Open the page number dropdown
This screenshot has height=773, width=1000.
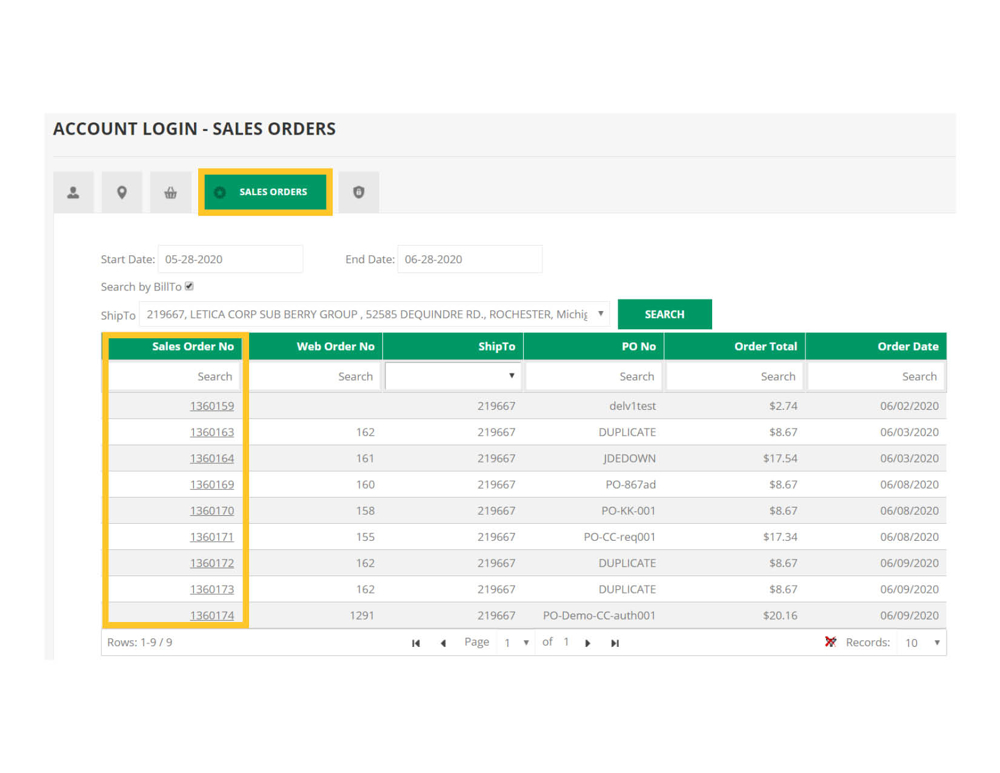point(516,643)
